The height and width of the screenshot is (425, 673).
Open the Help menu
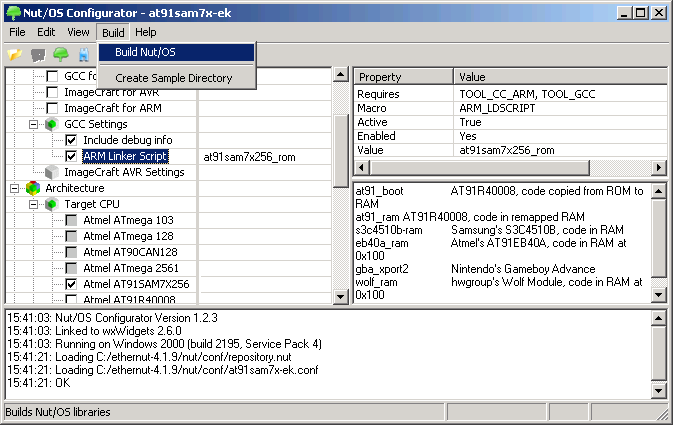(146, 32)
